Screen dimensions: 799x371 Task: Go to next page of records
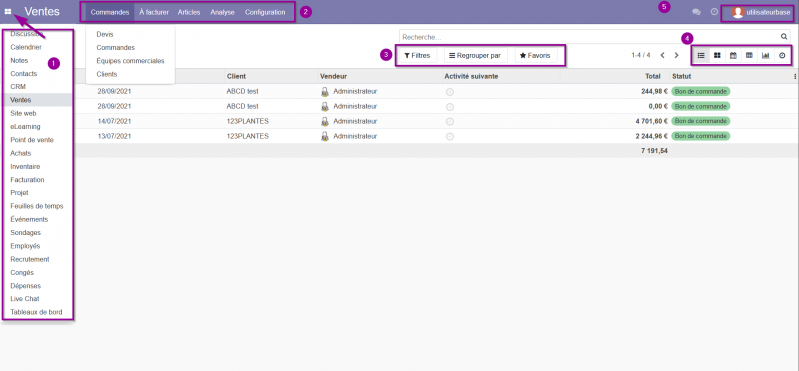coord(677,55)
